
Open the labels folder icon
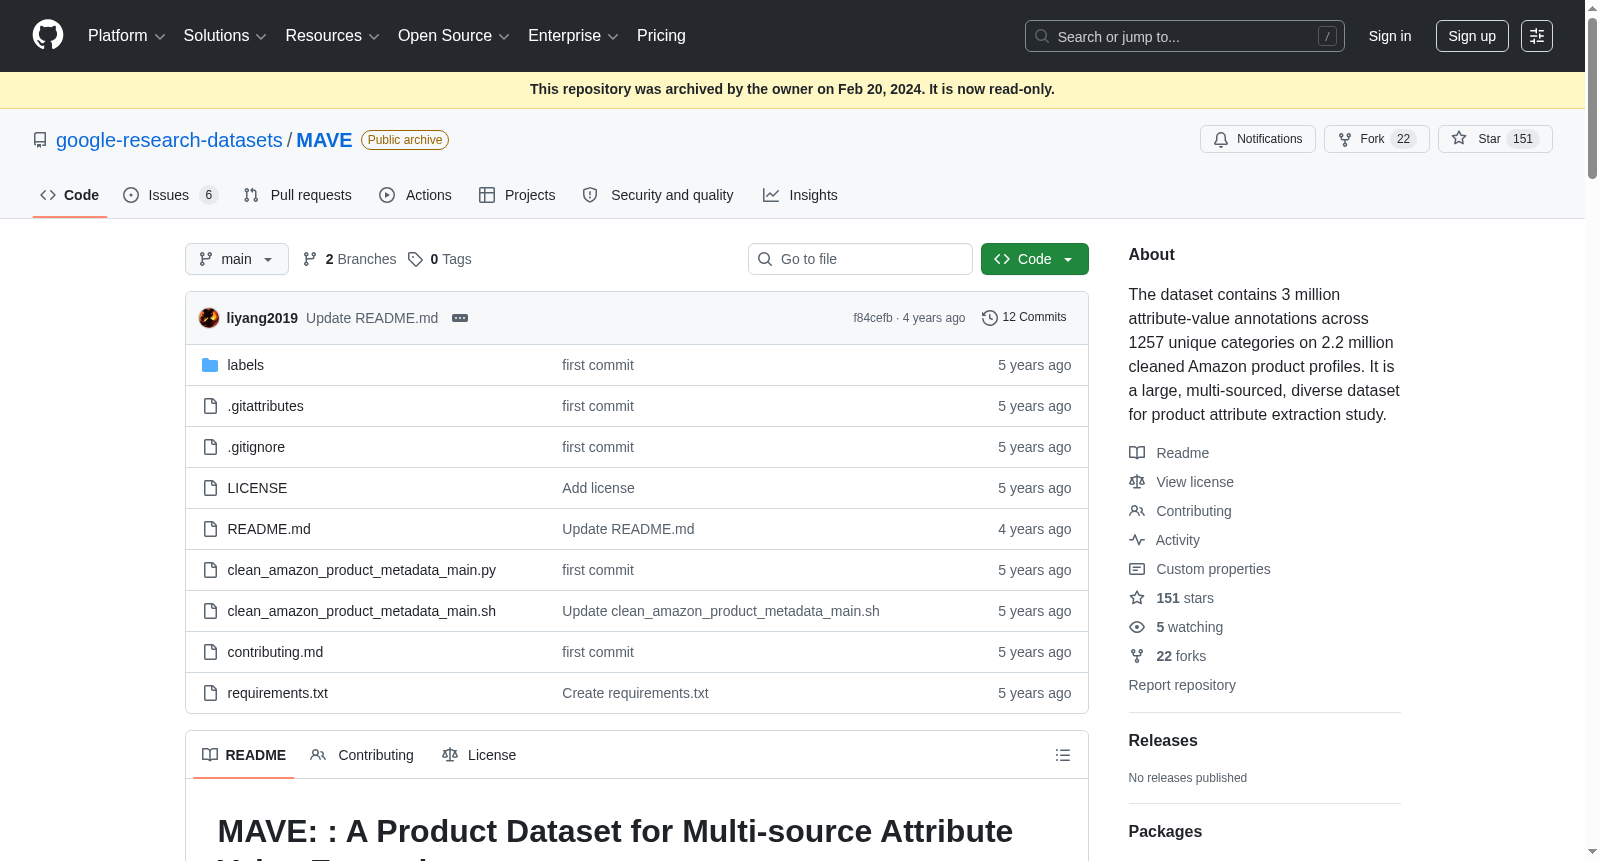click(x=210, y=365)
